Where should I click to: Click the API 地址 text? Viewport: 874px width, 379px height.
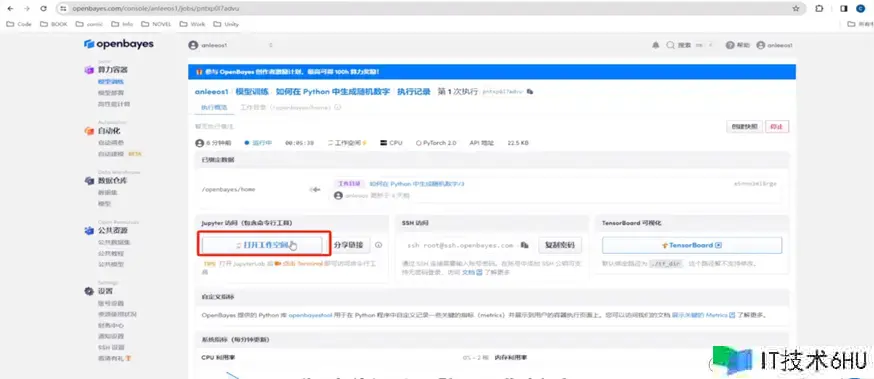point(482,143)
